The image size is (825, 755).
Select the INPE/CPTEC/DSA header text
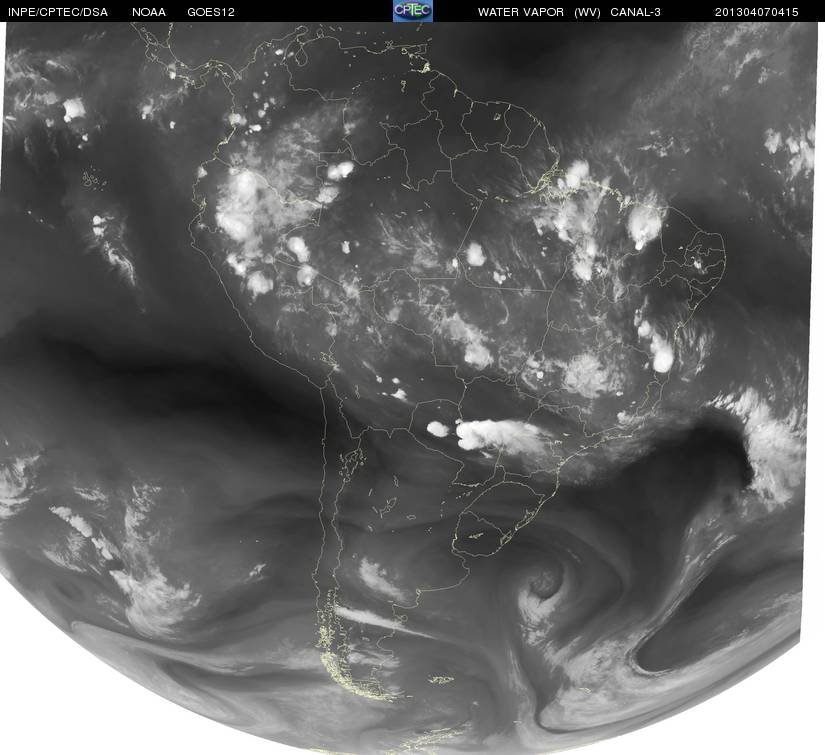58,12
